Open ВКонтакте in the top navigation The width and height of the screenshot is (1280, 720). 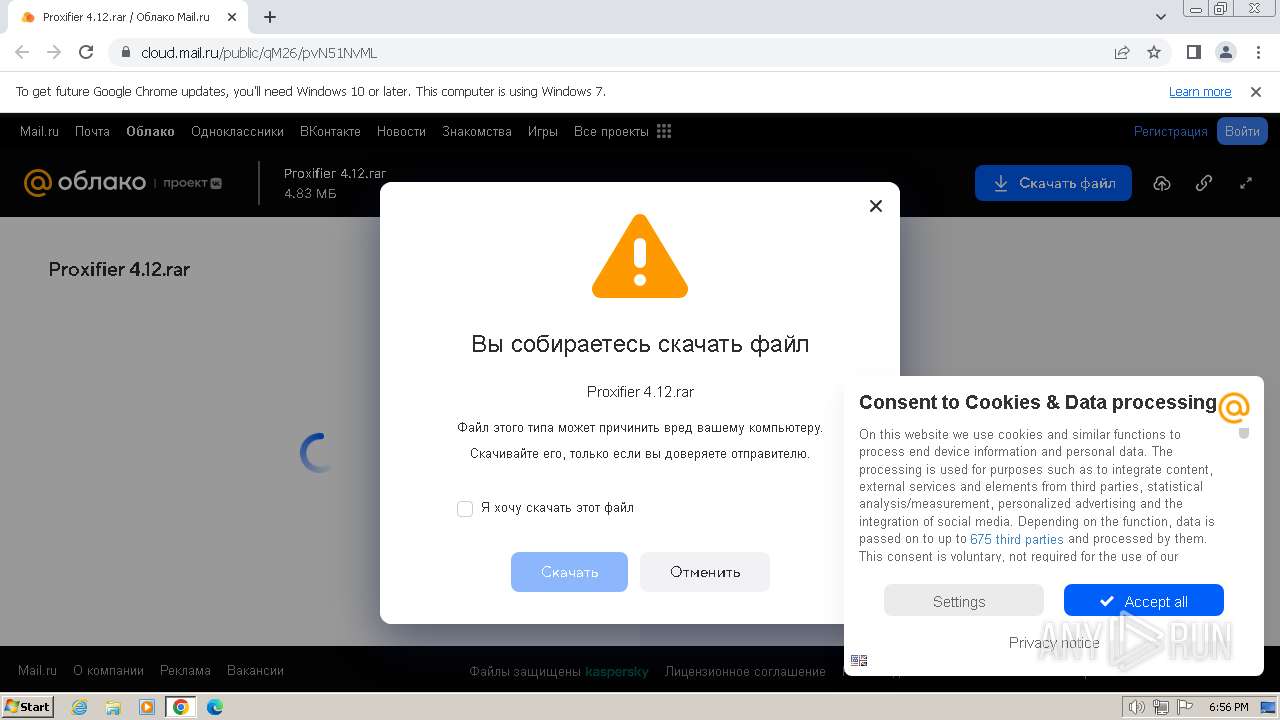pyautogui.click(x=330, y=131)
